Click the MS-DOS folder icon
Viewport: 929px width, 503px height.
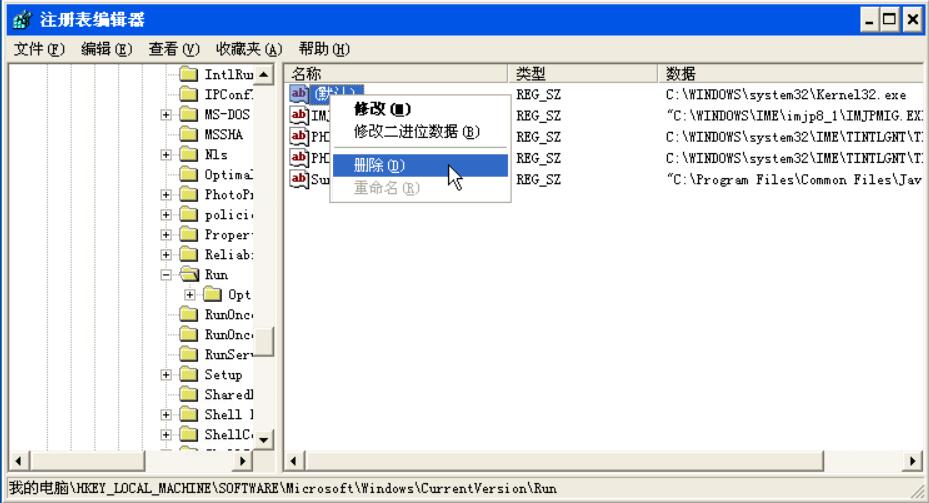pyautogui.click(x=188, y=114)
